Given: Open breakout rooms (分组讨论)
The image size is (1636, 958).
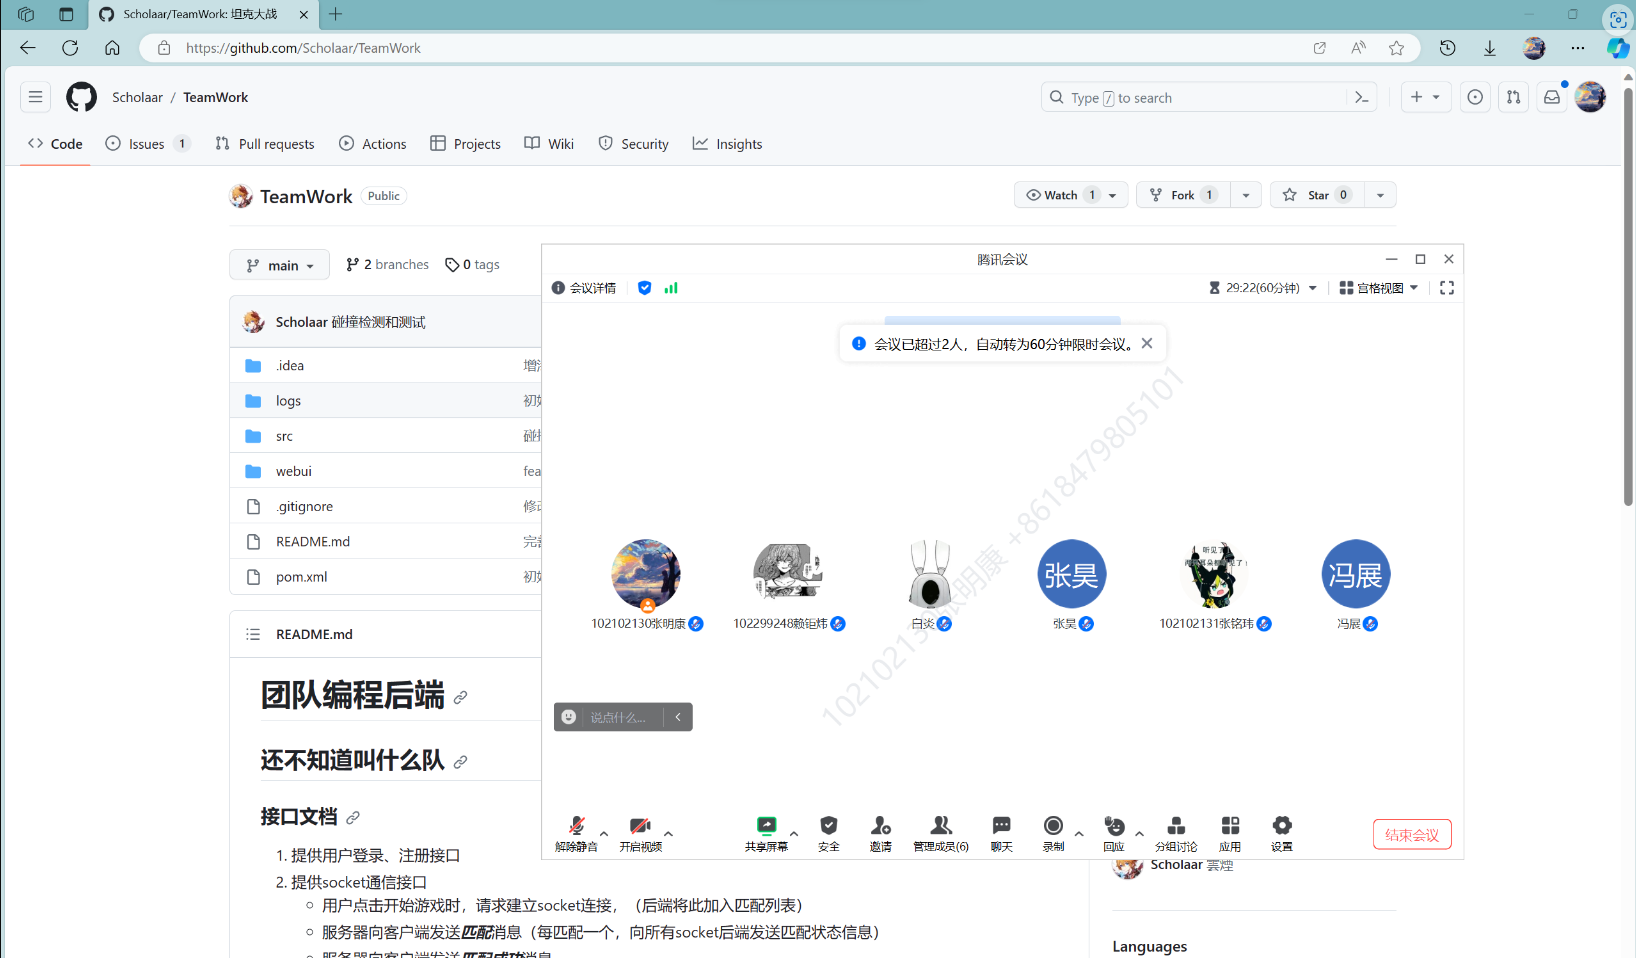Looking at the screenshot, I should tap(1176, 833).
